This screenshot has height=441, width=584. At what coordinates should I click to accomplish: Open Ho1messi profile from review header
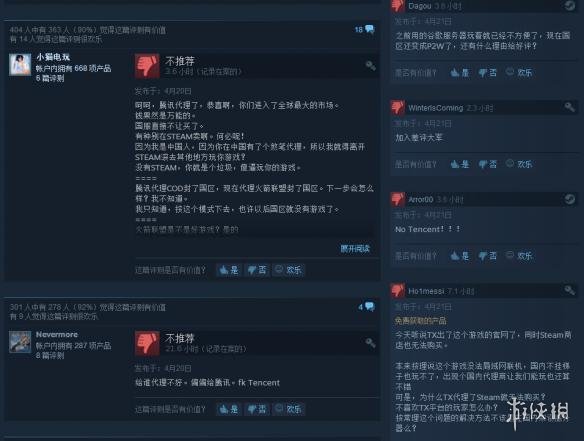426,291
